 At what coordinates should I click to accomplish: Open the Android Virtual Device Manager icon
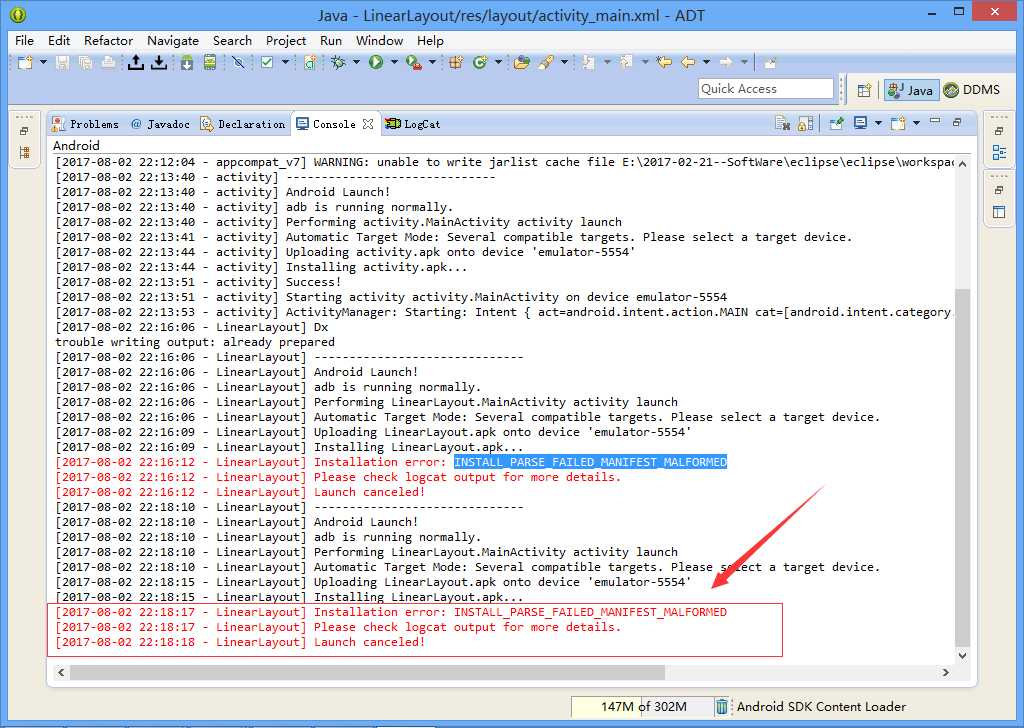(210, 63)
